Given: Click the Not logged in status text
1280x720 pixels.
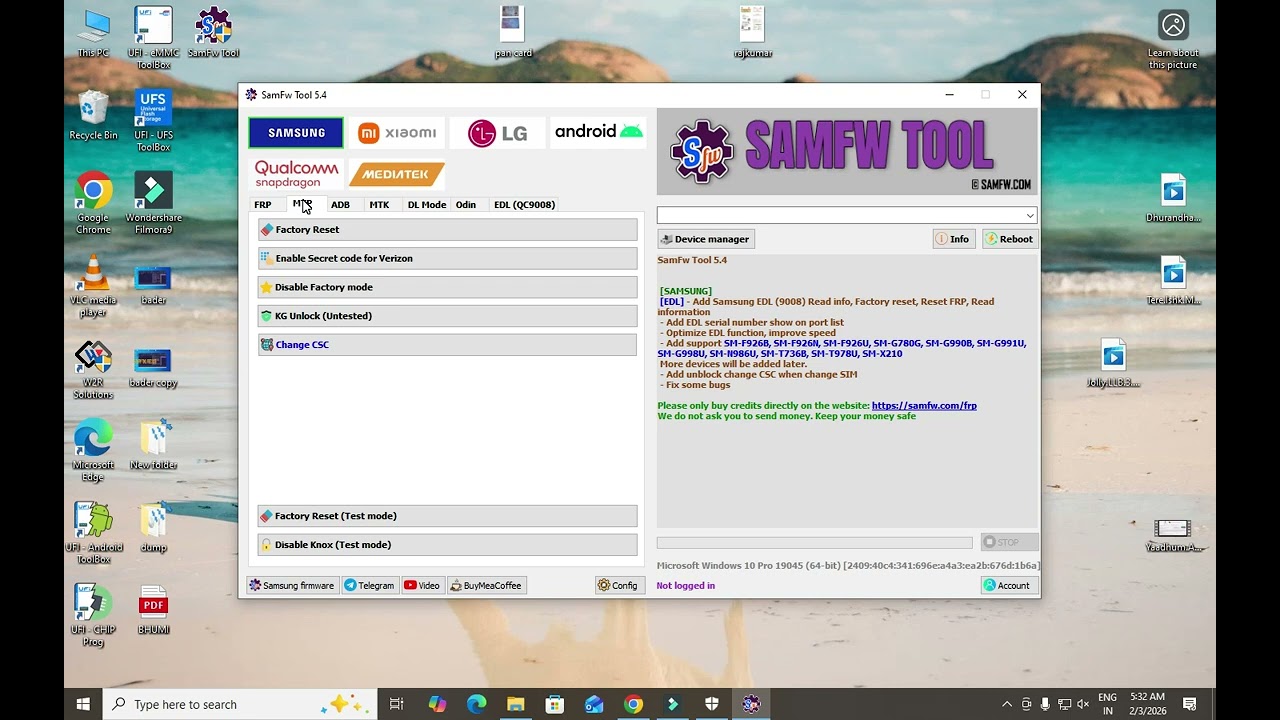Looking at the screenshot, I should coord(686,586).
